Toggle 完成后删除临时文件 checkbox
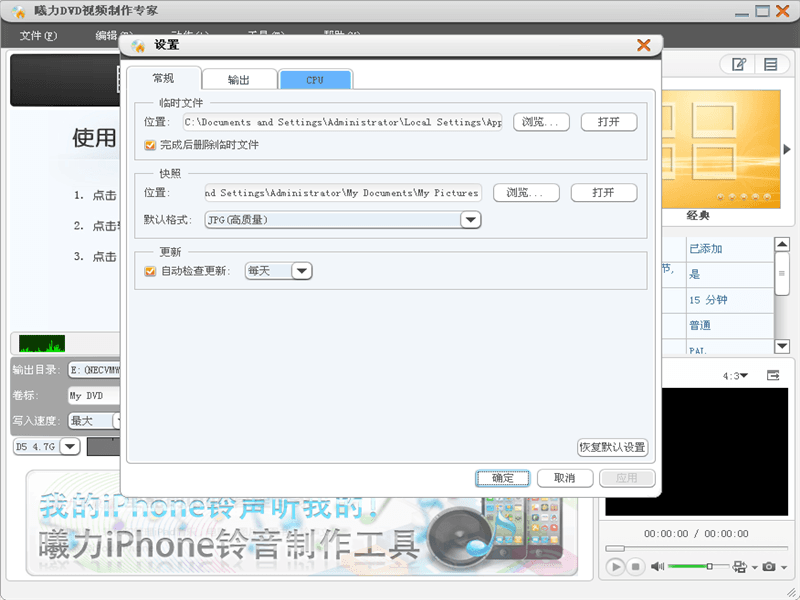This screenshot has width=800, height=600. [150, 145]
